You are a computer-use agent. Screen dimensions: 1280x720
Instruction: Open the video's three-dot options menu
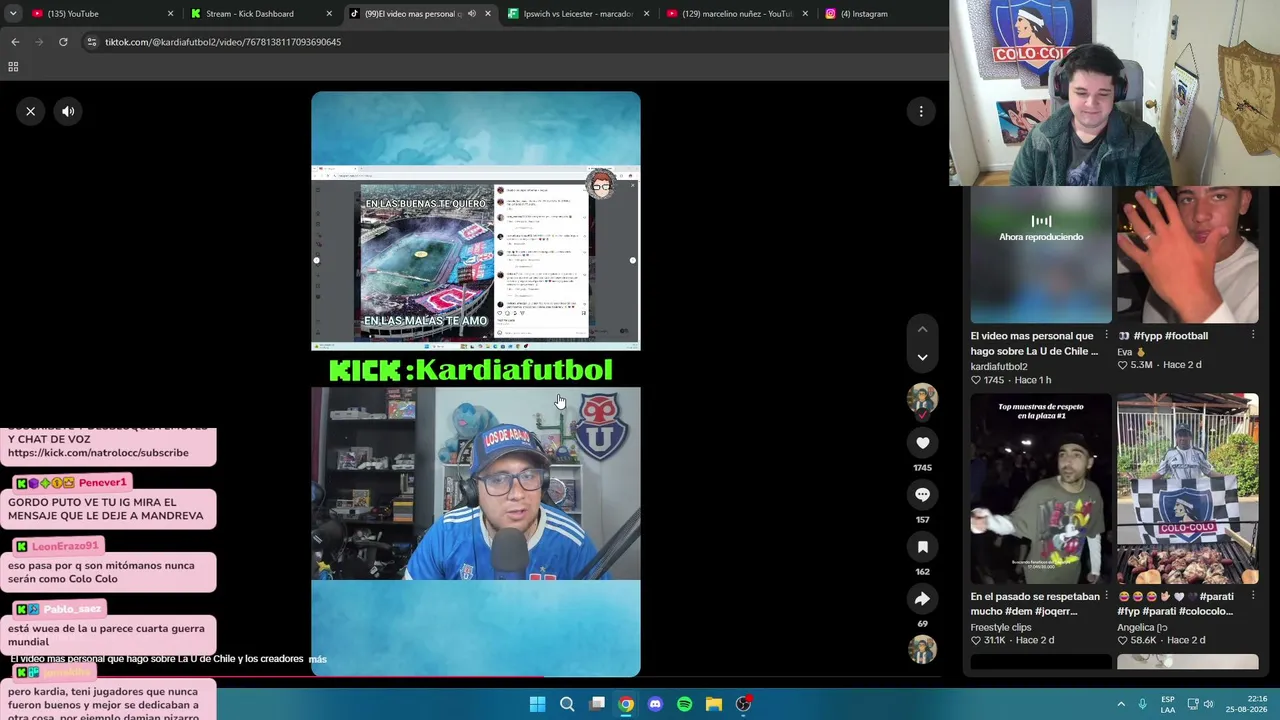(921, 111)
